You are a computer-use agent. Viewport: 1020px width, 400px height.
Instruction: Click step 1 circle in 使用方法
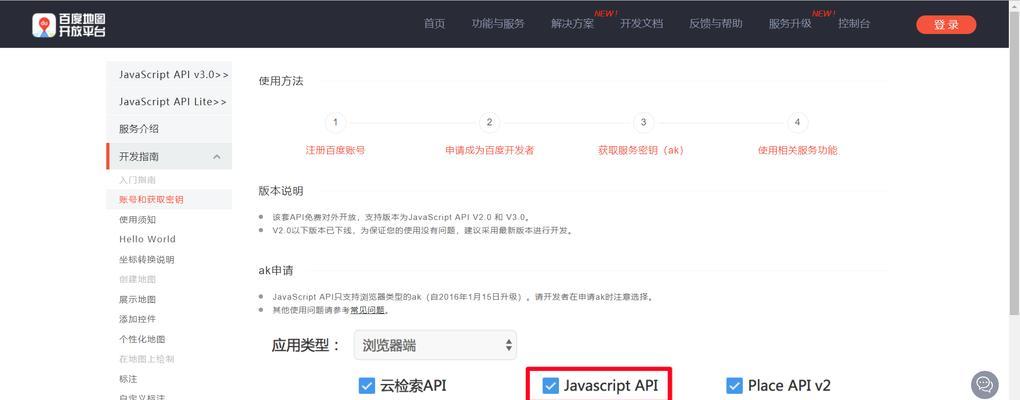pyautogui.click(x=335, y=122)
